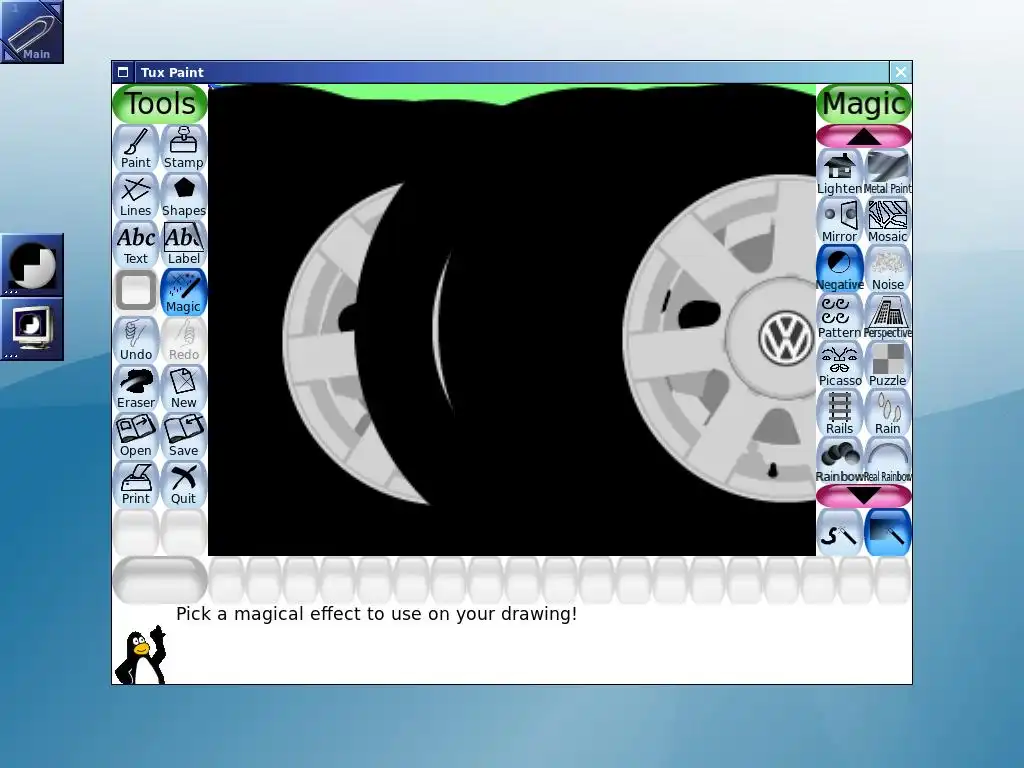Activate the Text tool
1024x768 pixels.
pos(136,244)
